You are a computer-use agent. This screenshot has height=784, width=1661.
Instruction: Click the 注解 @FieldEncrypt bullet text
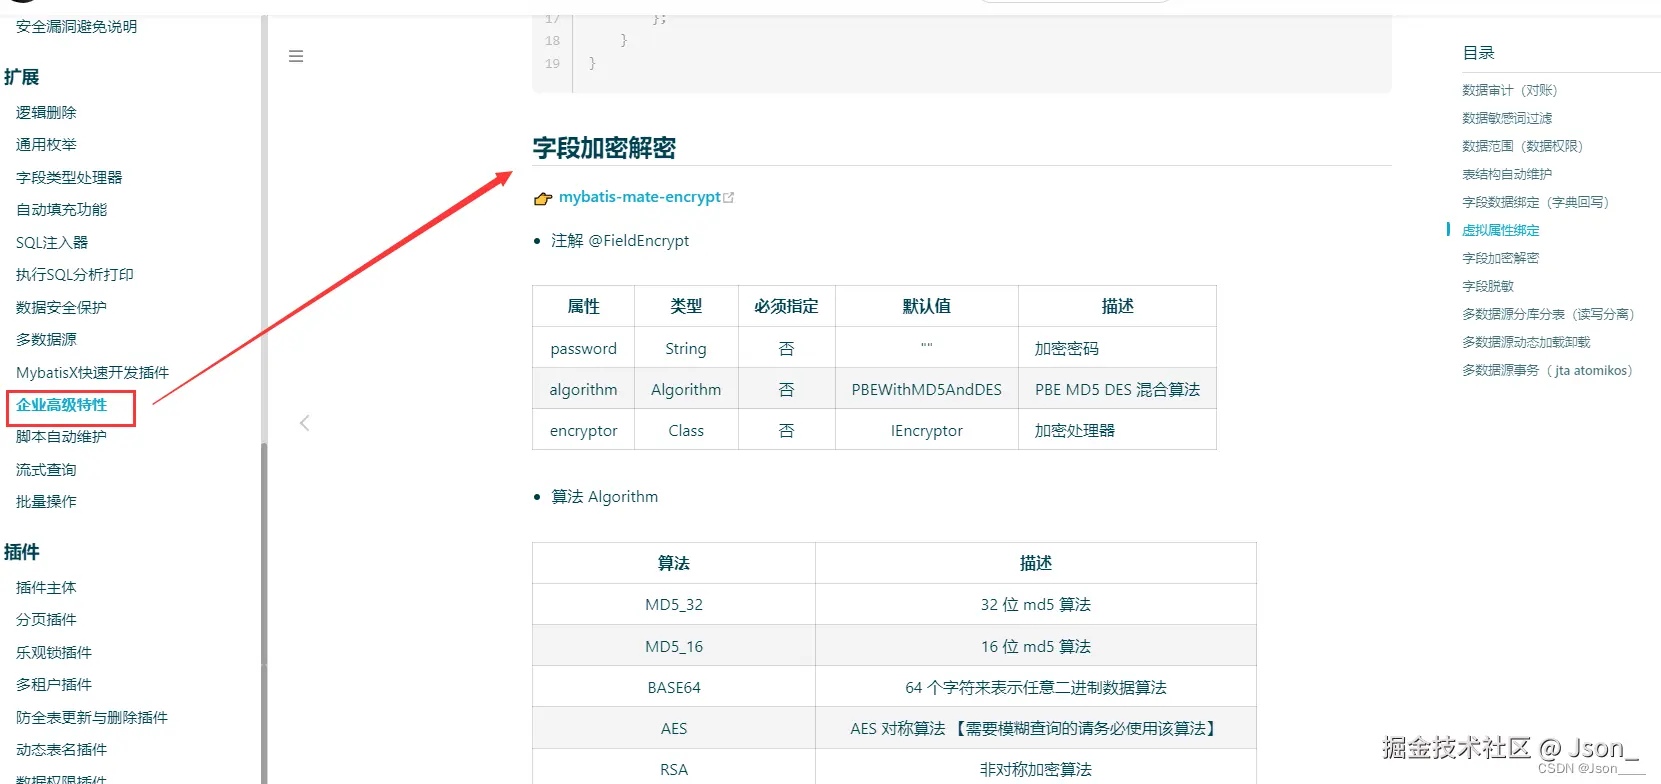620,241
